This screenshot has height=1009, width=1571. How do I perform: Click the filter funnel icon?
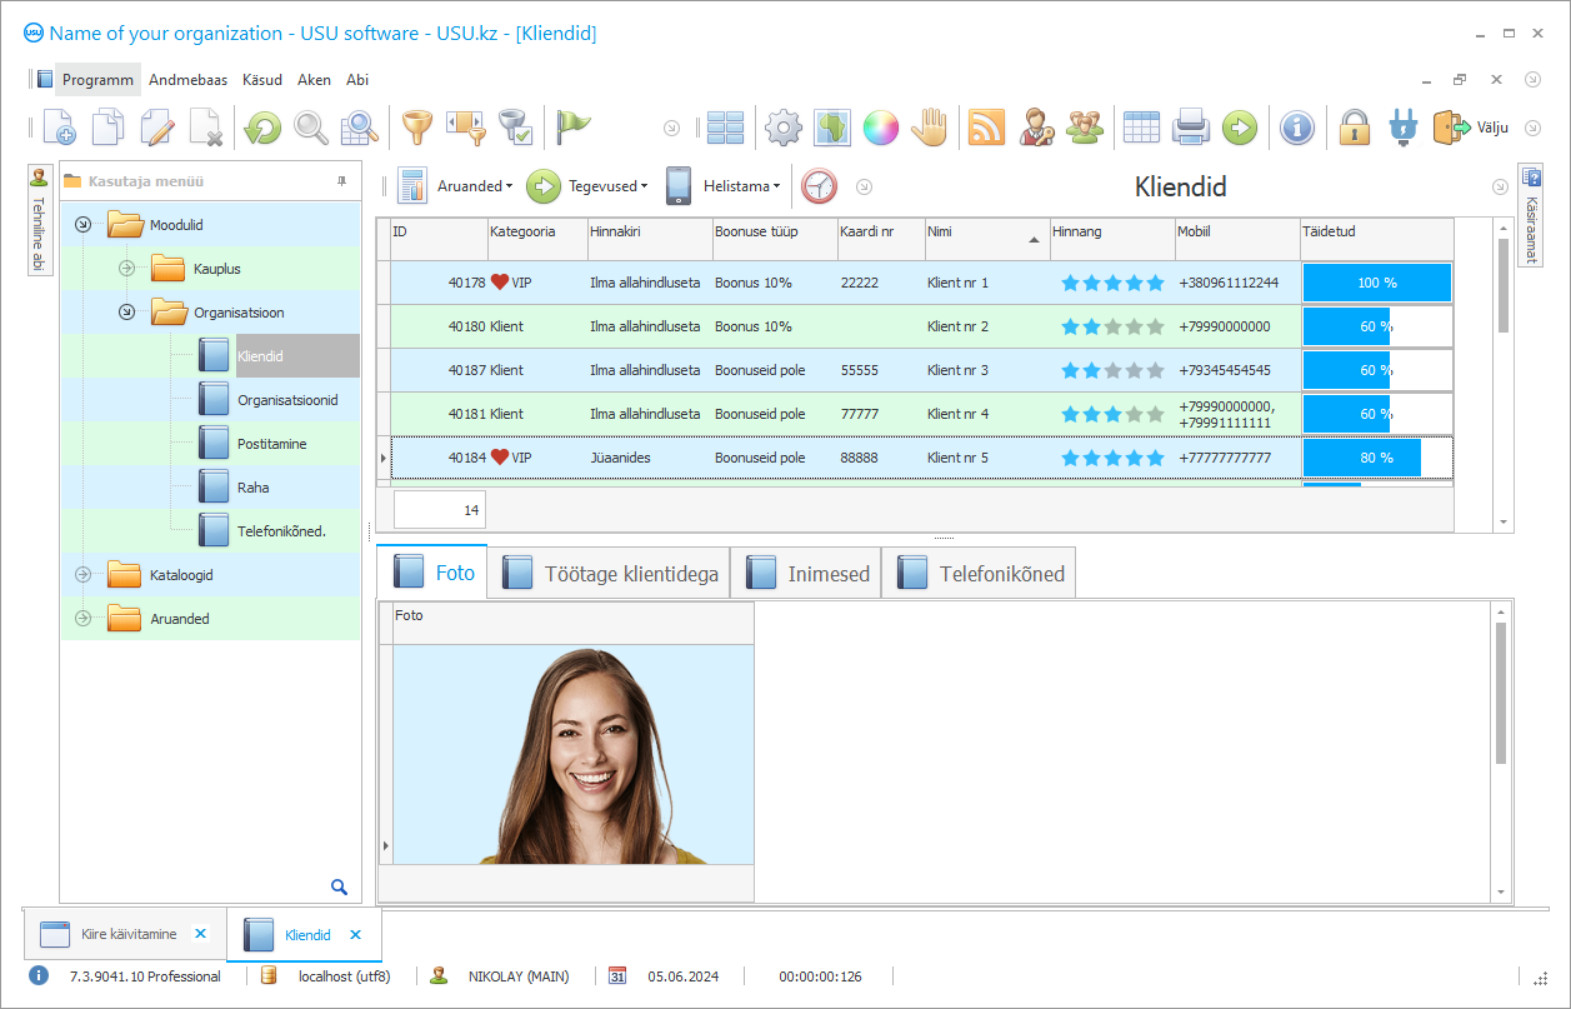tap(417, 127)
